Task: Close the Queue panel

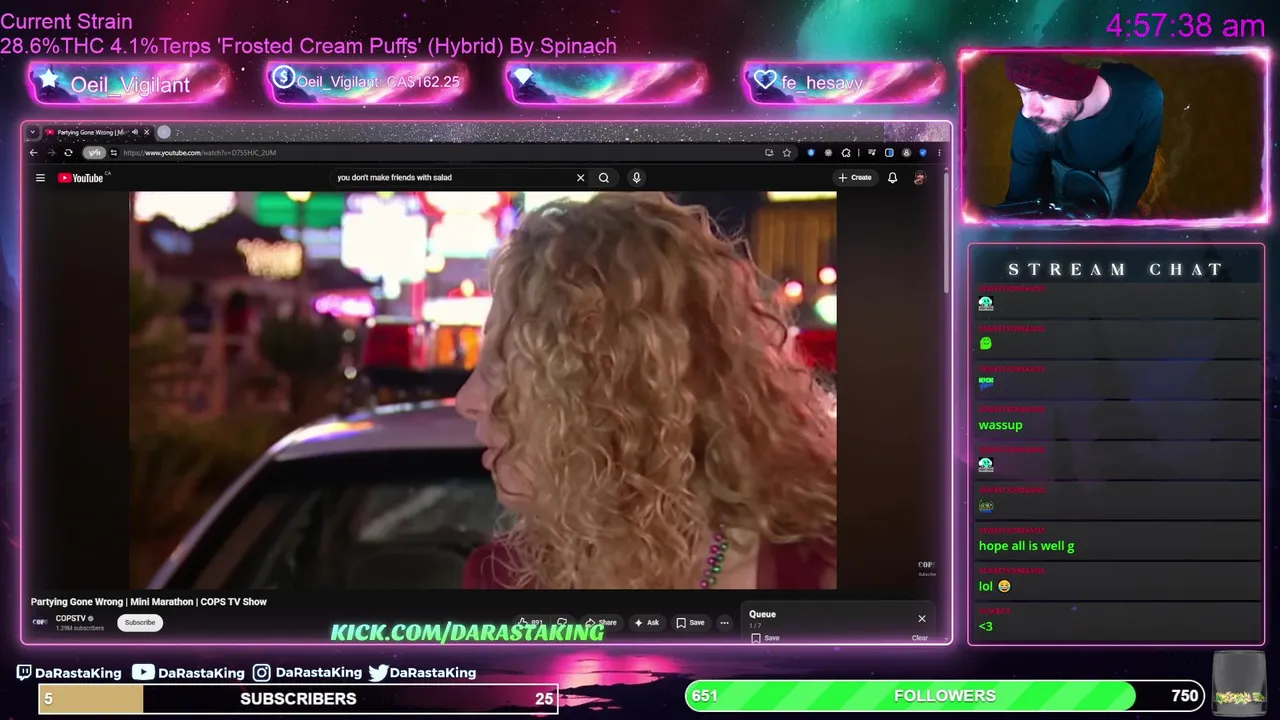Action: tap(922, 618)
